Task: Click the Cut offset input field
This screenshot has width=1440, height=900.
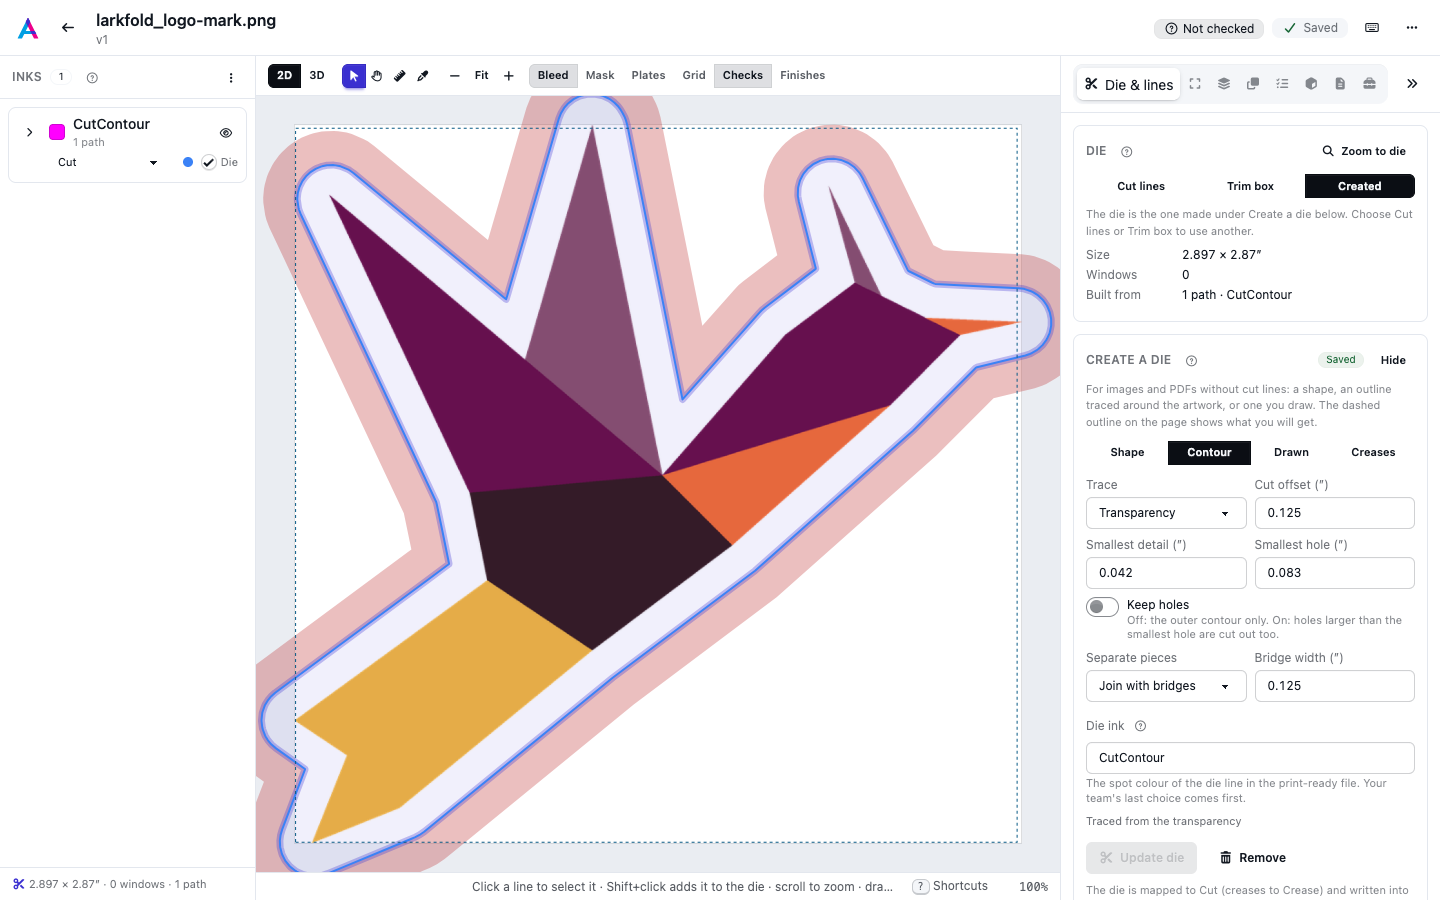Action: 1334,513
